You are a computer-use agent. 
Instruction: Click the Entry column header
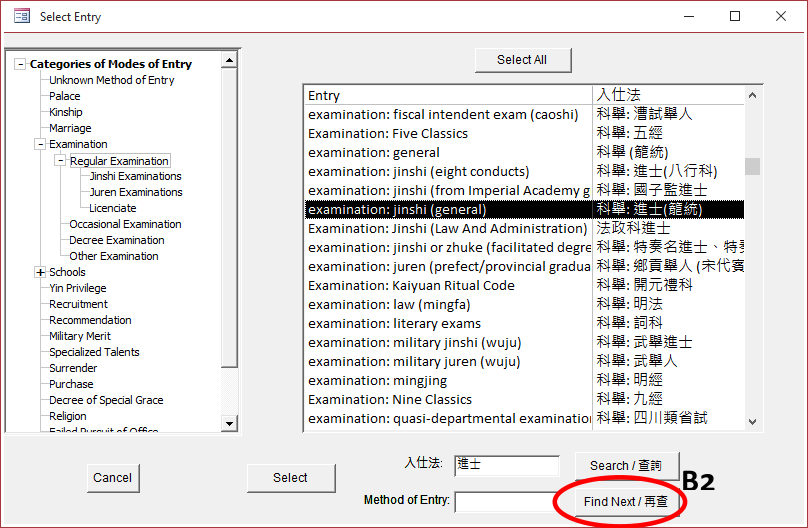coord(448,95)
